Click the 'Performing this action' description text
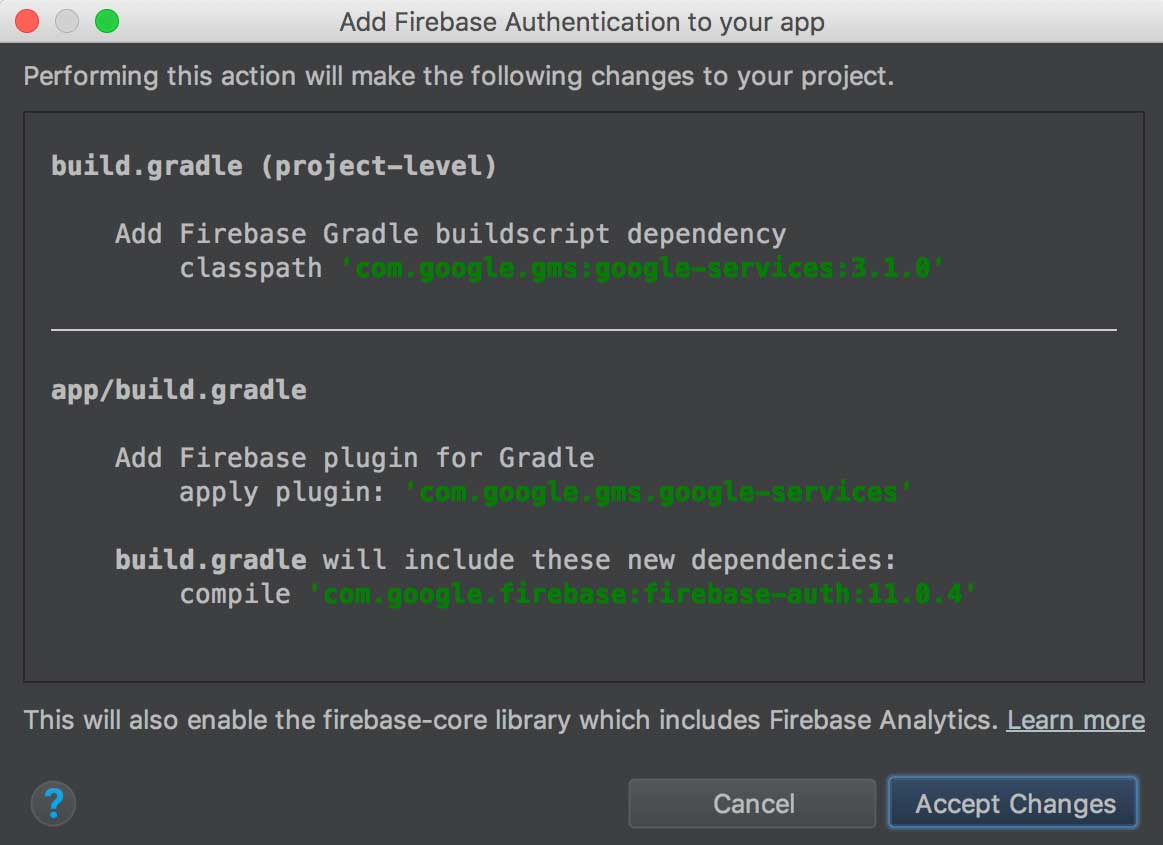1163x845 pixels. pos(458,76)
